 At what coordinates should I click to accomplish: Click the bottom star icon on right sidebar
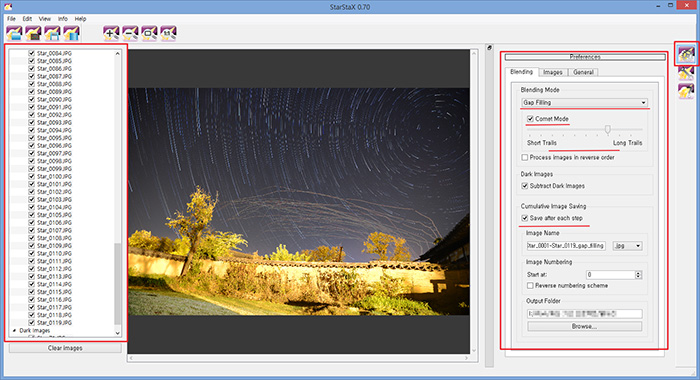686,91
